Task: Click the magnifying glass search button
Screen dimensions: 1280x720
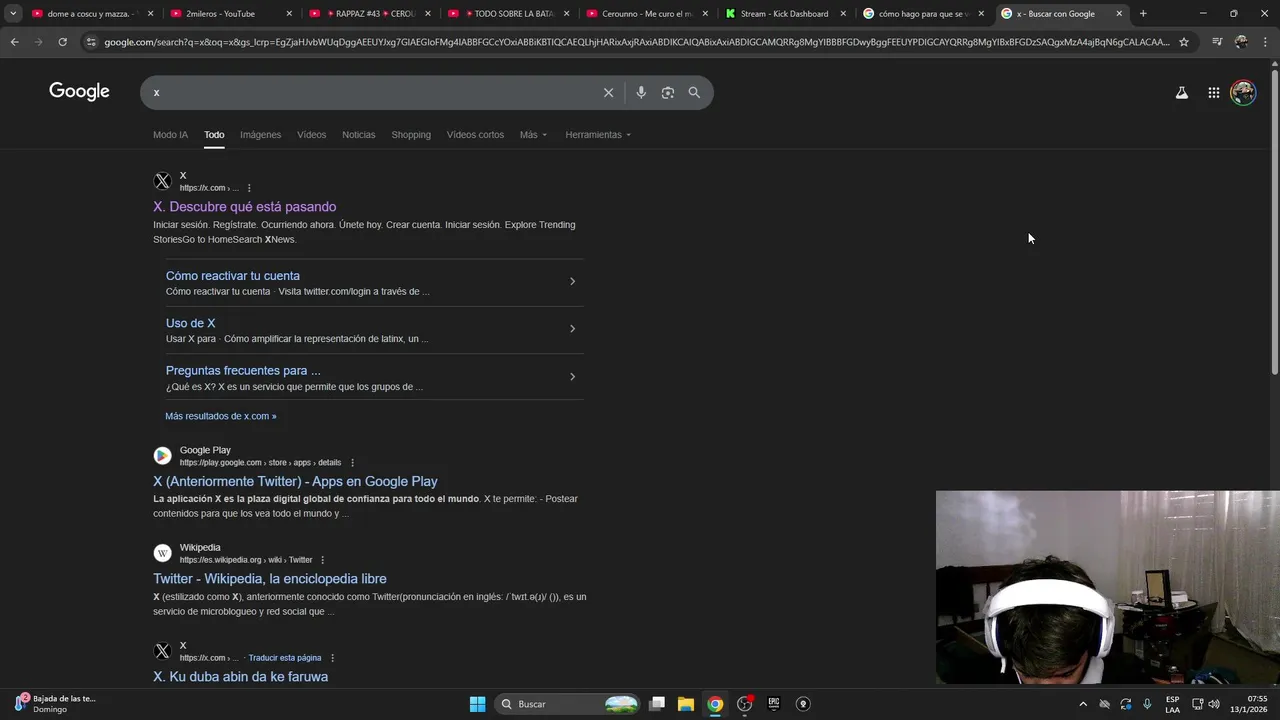Action: tap(694, 92)
